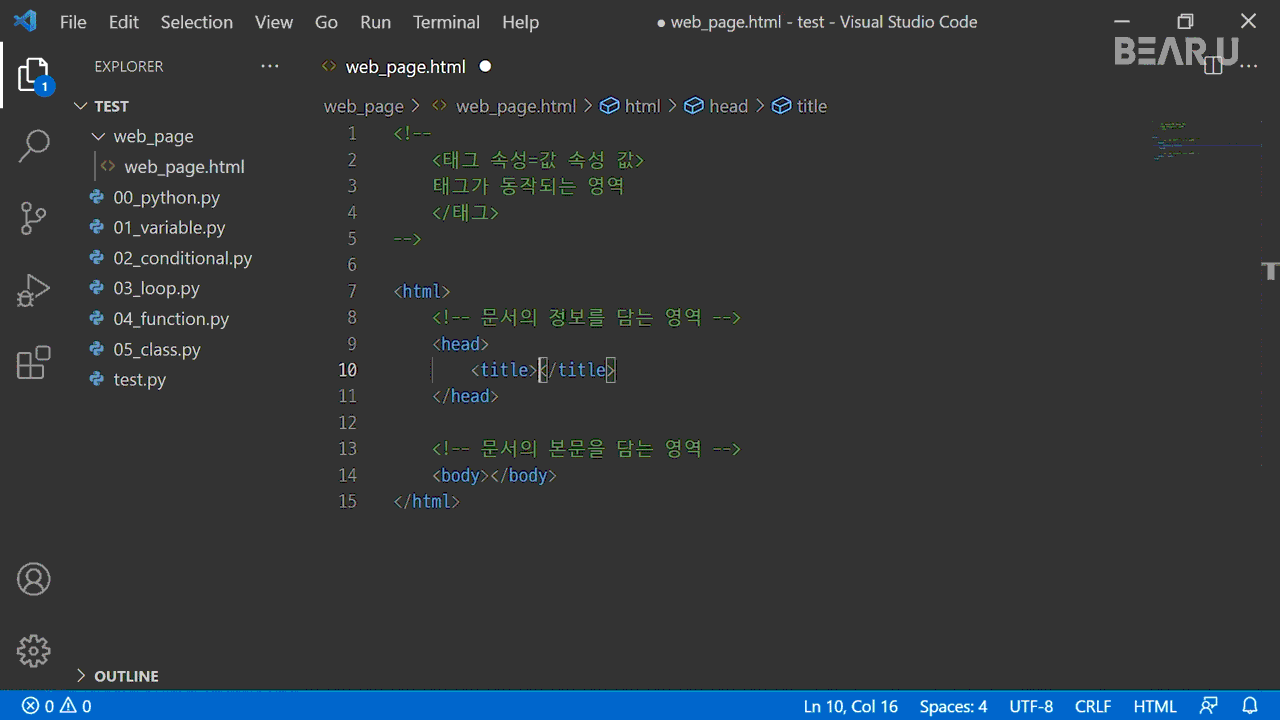Click the feedback icon in status bar
1280x720 pixels.
(x=1210, y=706)
